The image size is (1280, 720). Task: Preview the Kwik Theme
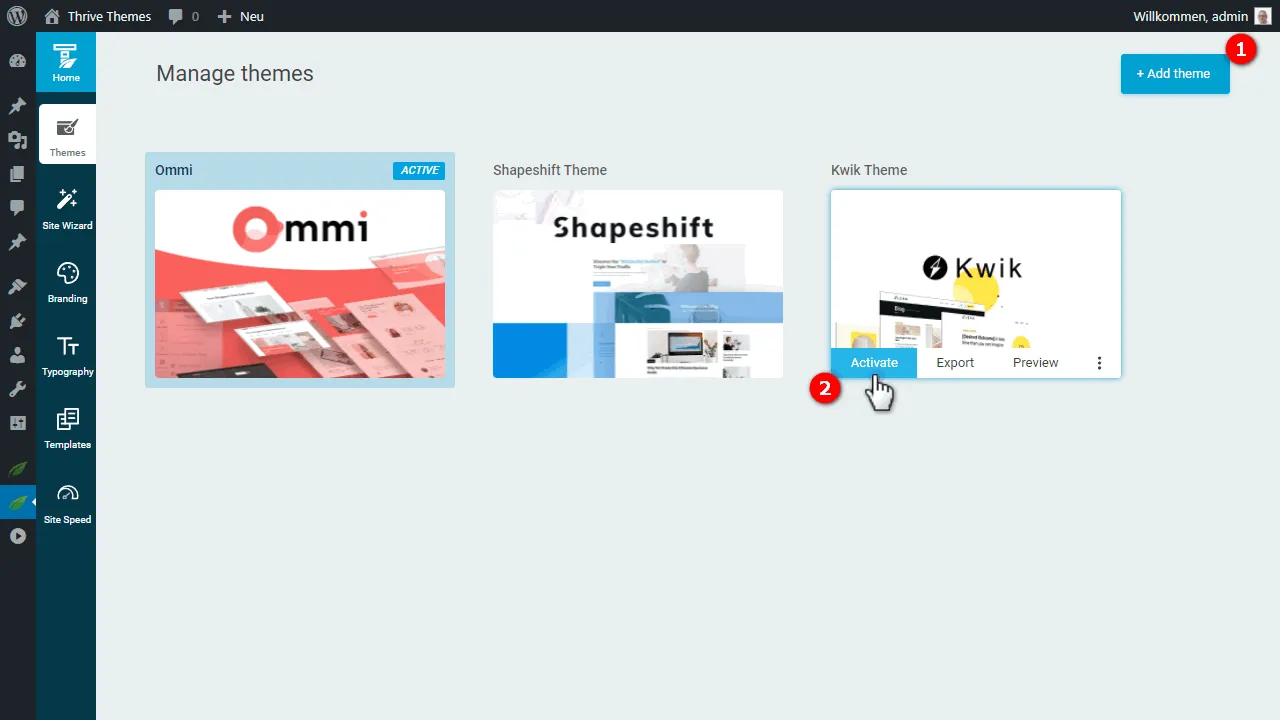(x=1035, y=363)
